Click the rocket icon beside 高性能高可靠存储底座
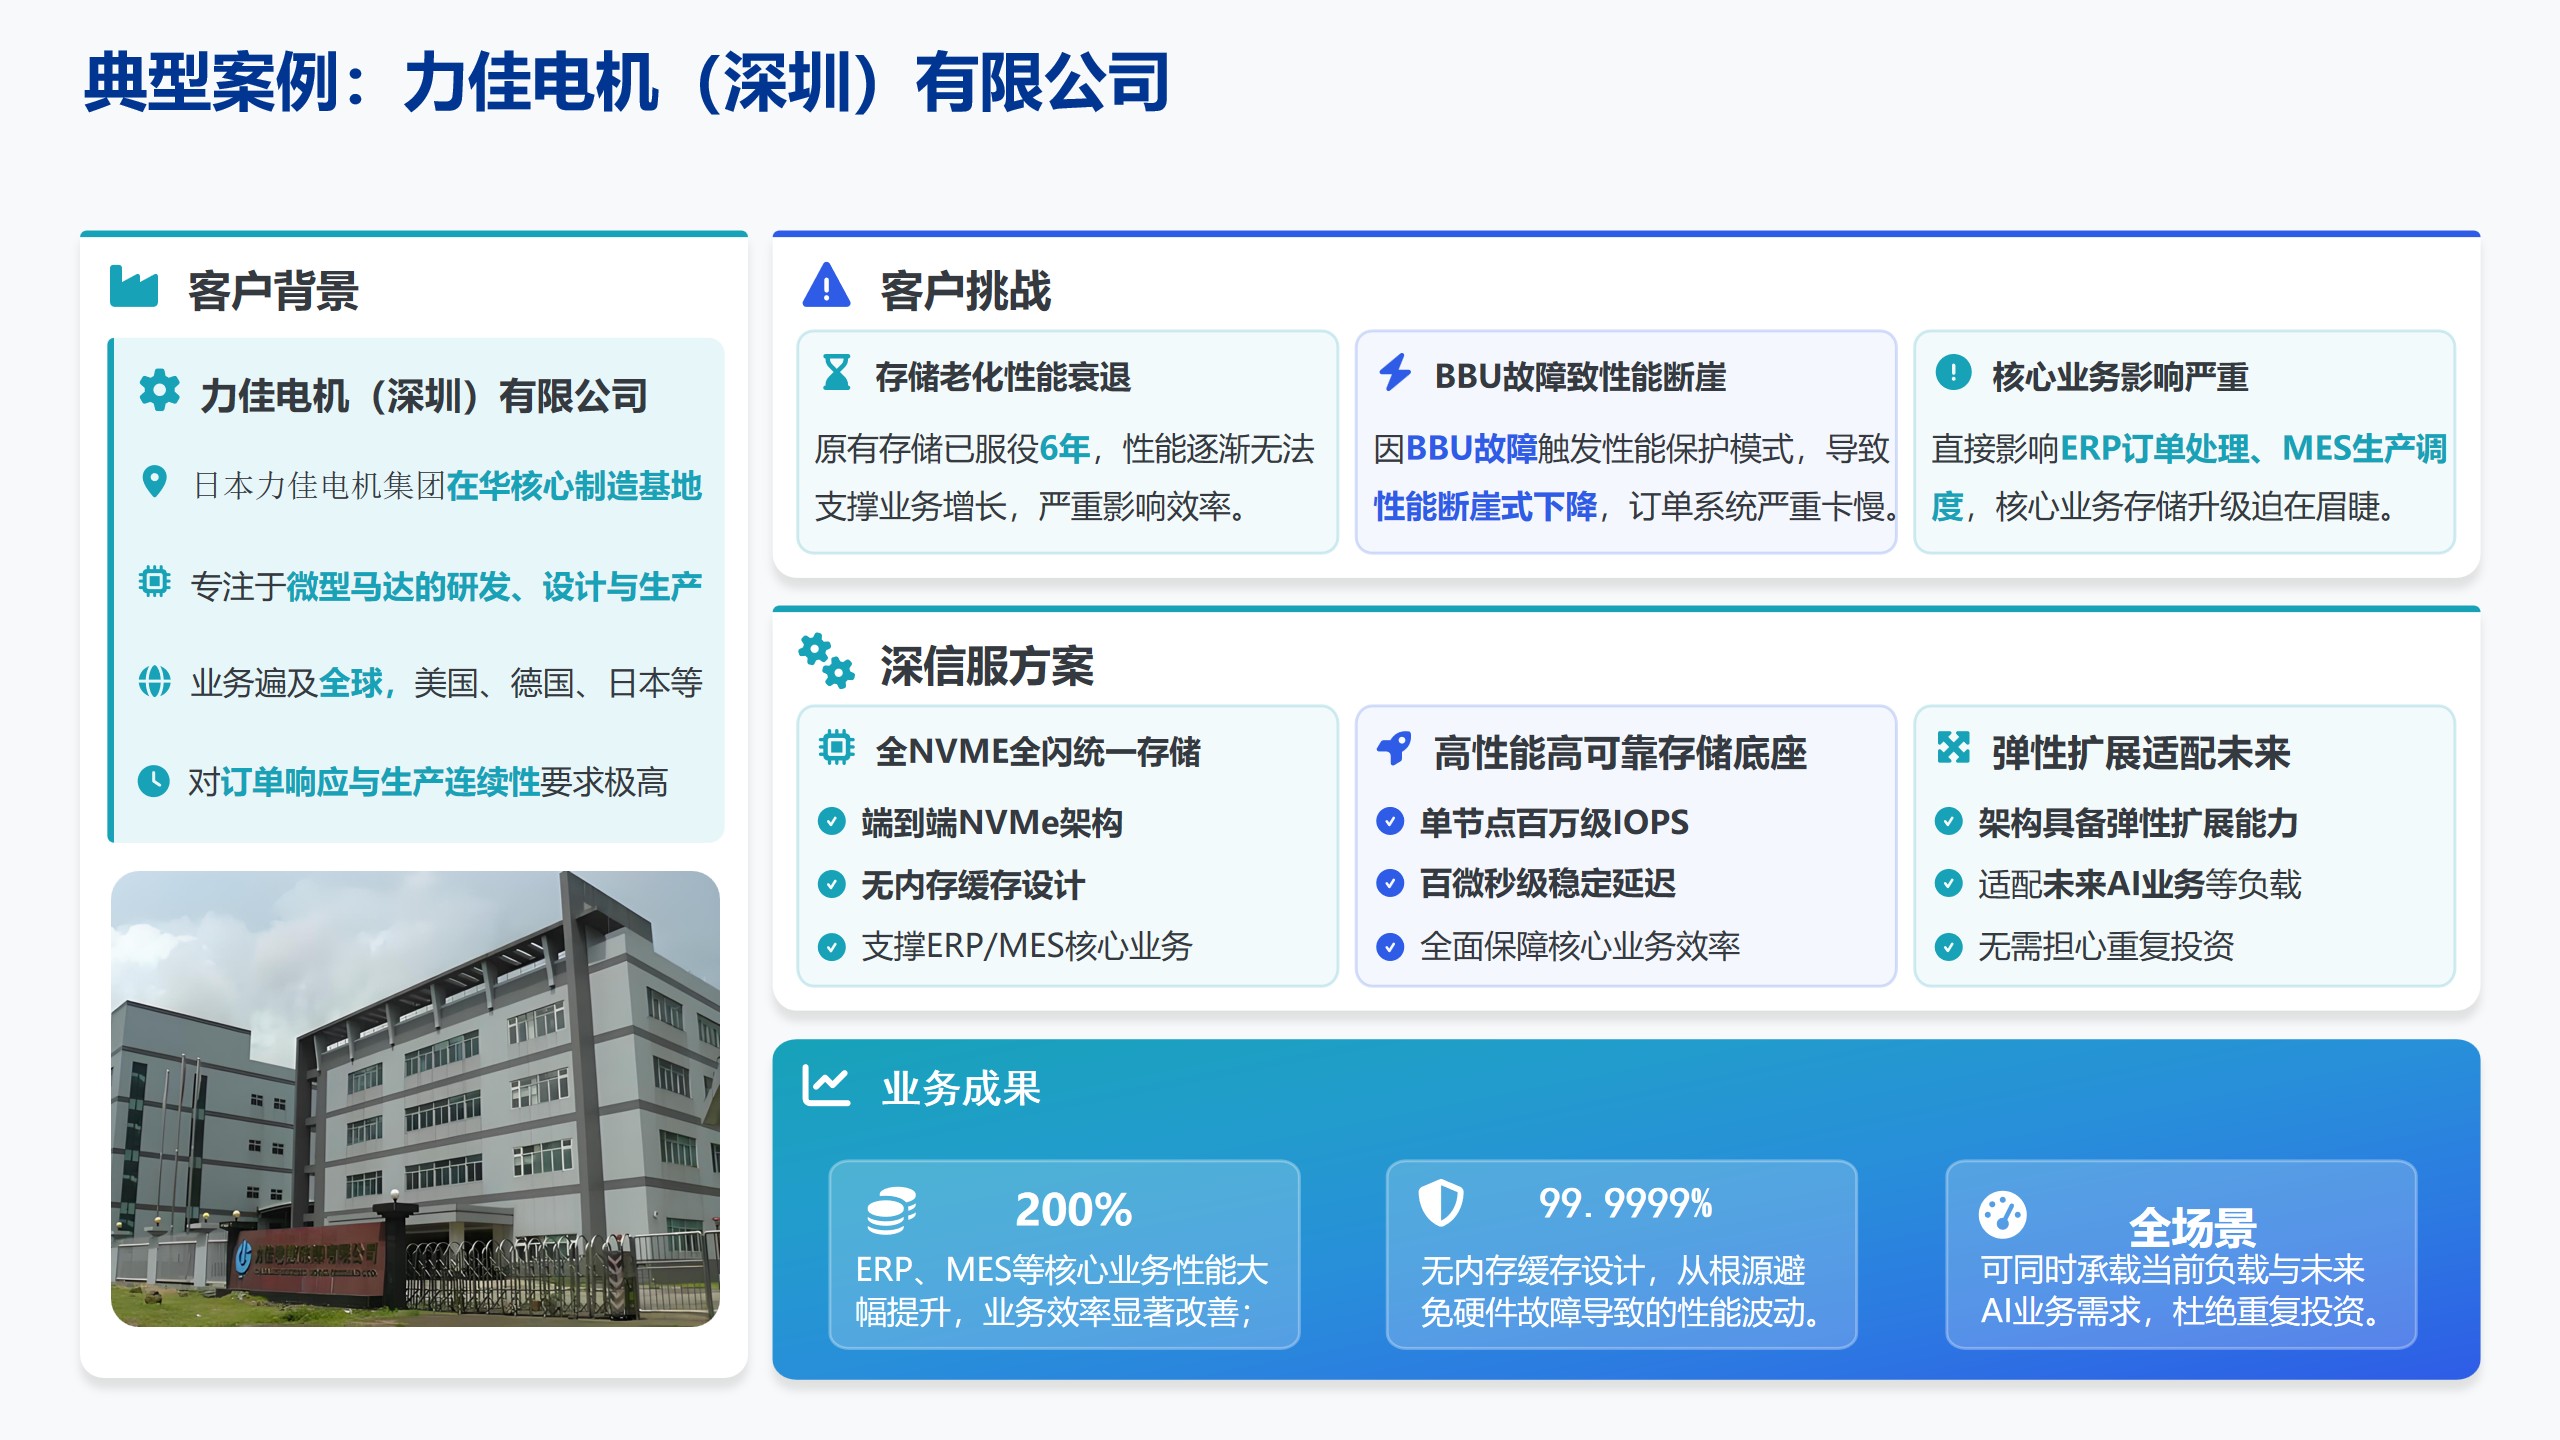 tap(1394, 748)
